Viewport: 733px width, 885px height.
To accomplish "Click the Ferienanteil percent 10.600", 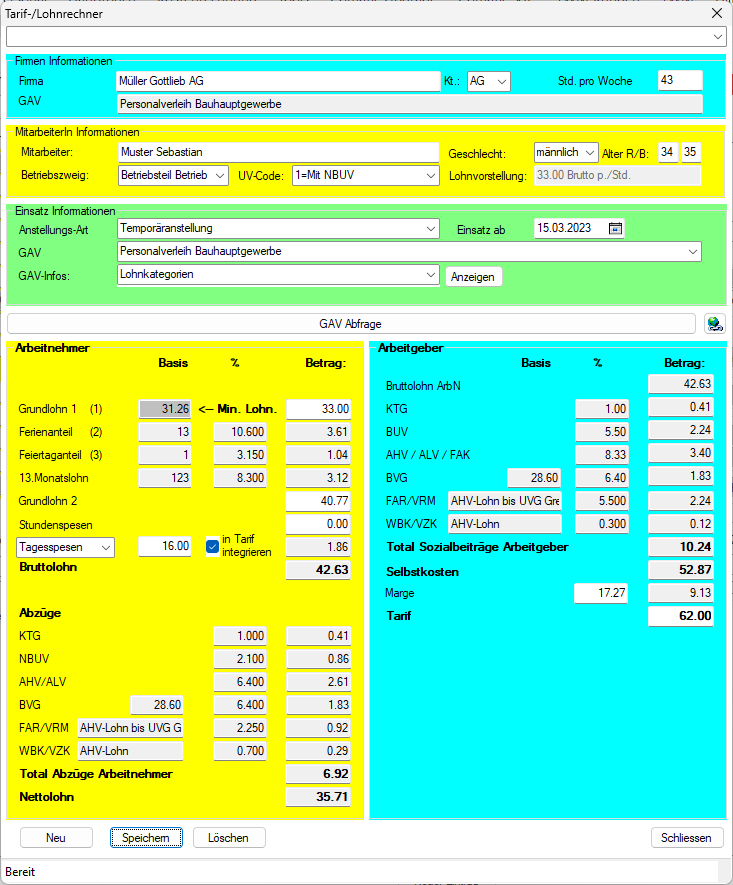I will [x=240, y=432].
